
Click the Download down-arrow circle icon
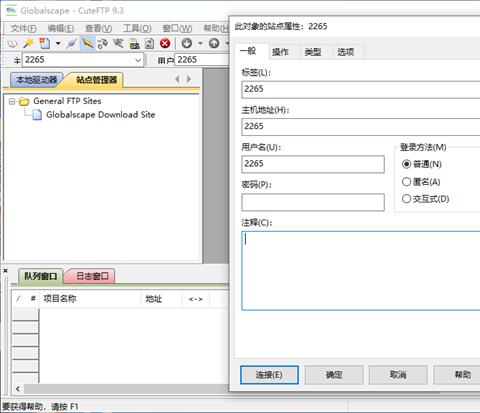point(187,43)
